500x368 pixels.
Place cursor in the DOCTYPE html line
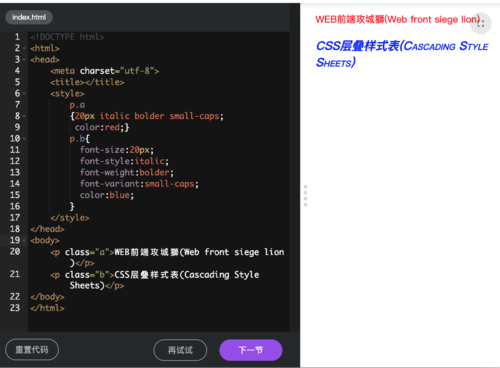tap(67, 37)
